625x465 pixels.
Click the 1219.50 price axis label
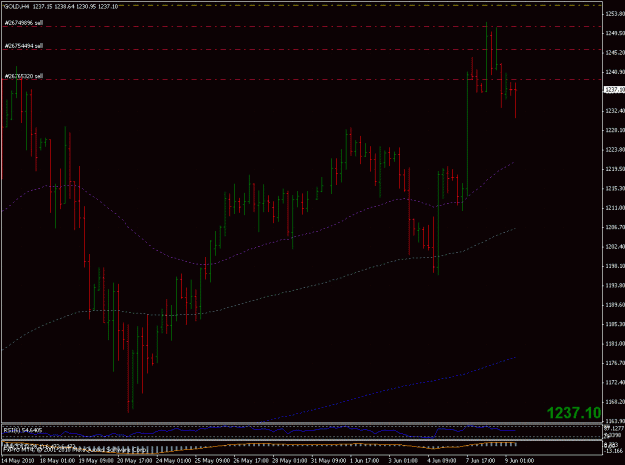coord(615,169)
